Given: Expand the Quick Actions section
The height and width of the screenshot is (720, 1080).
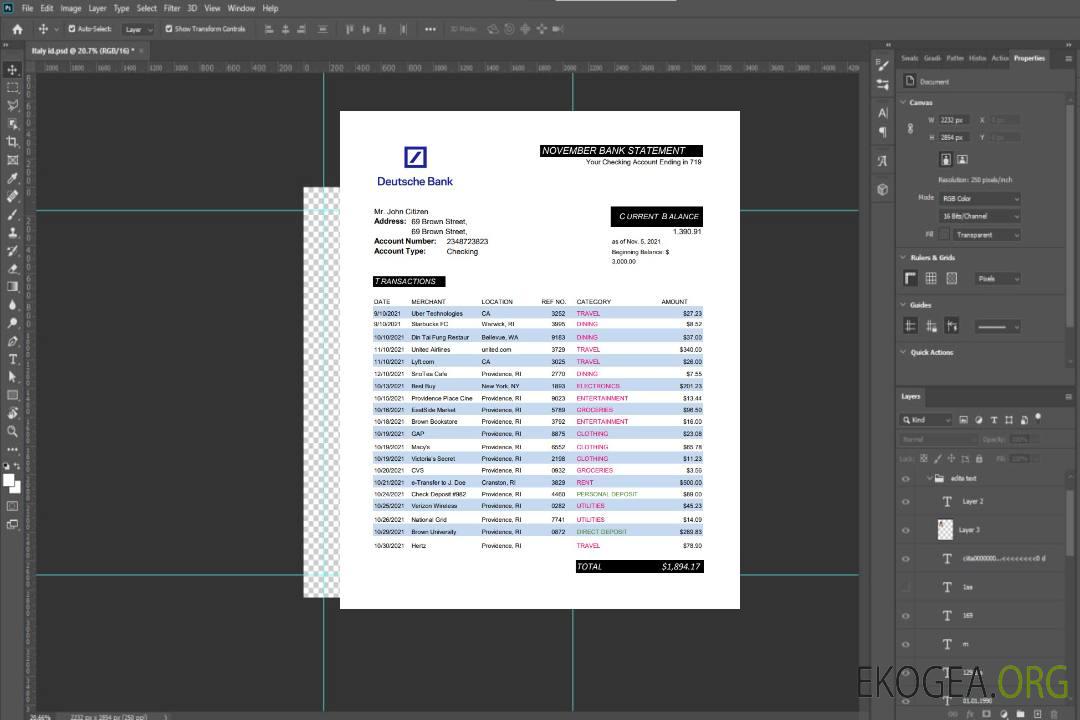Looking at the screenshot, I should tap(903, 352).
